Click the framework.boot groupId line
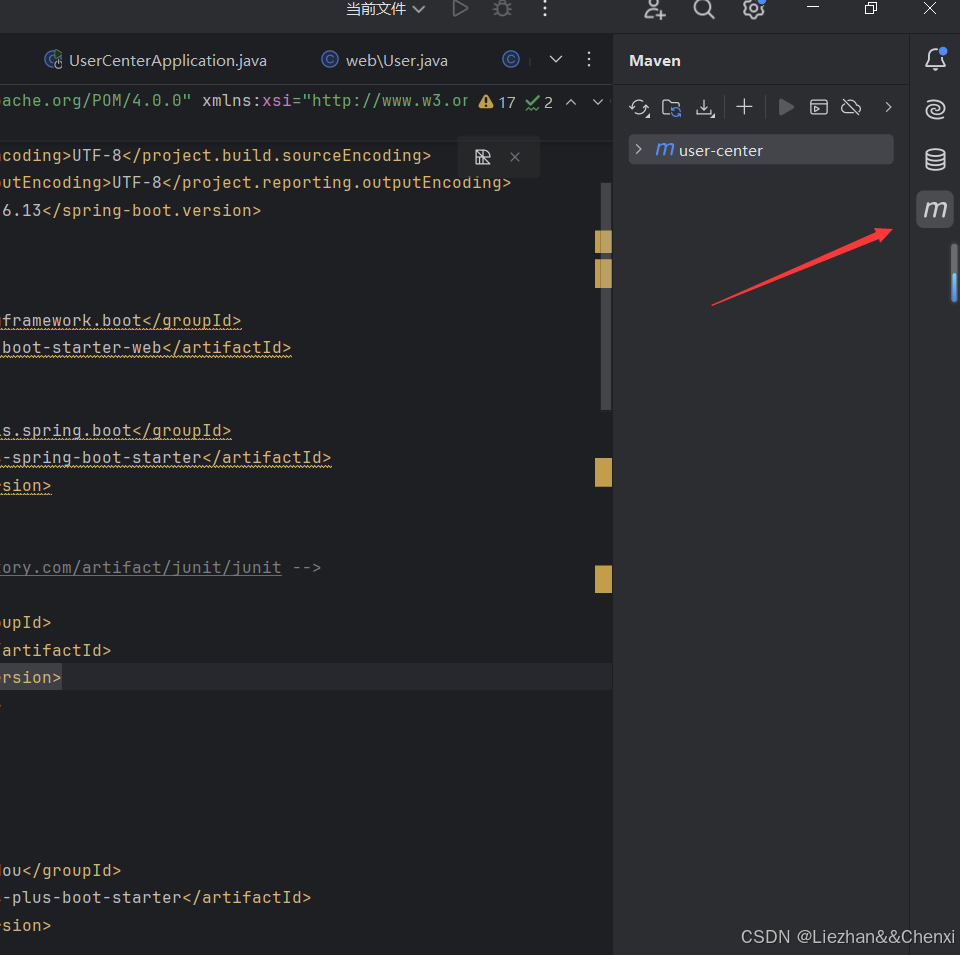960x955 pixels. [121, 321]
